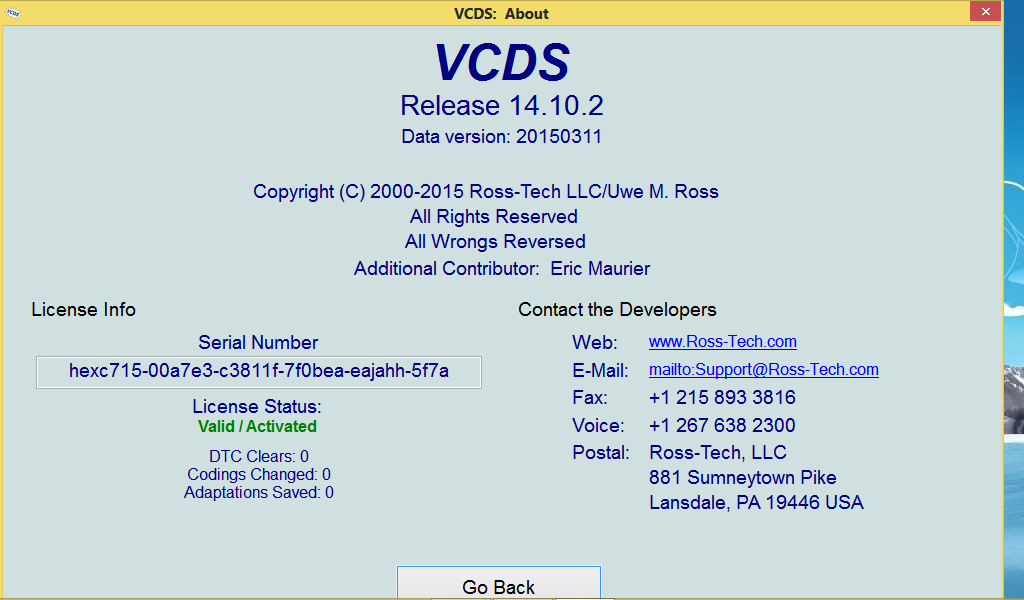Click the large VCDS logo heading
The image size is (1024, 600).
pyautogui.click(x=502, y=63)
